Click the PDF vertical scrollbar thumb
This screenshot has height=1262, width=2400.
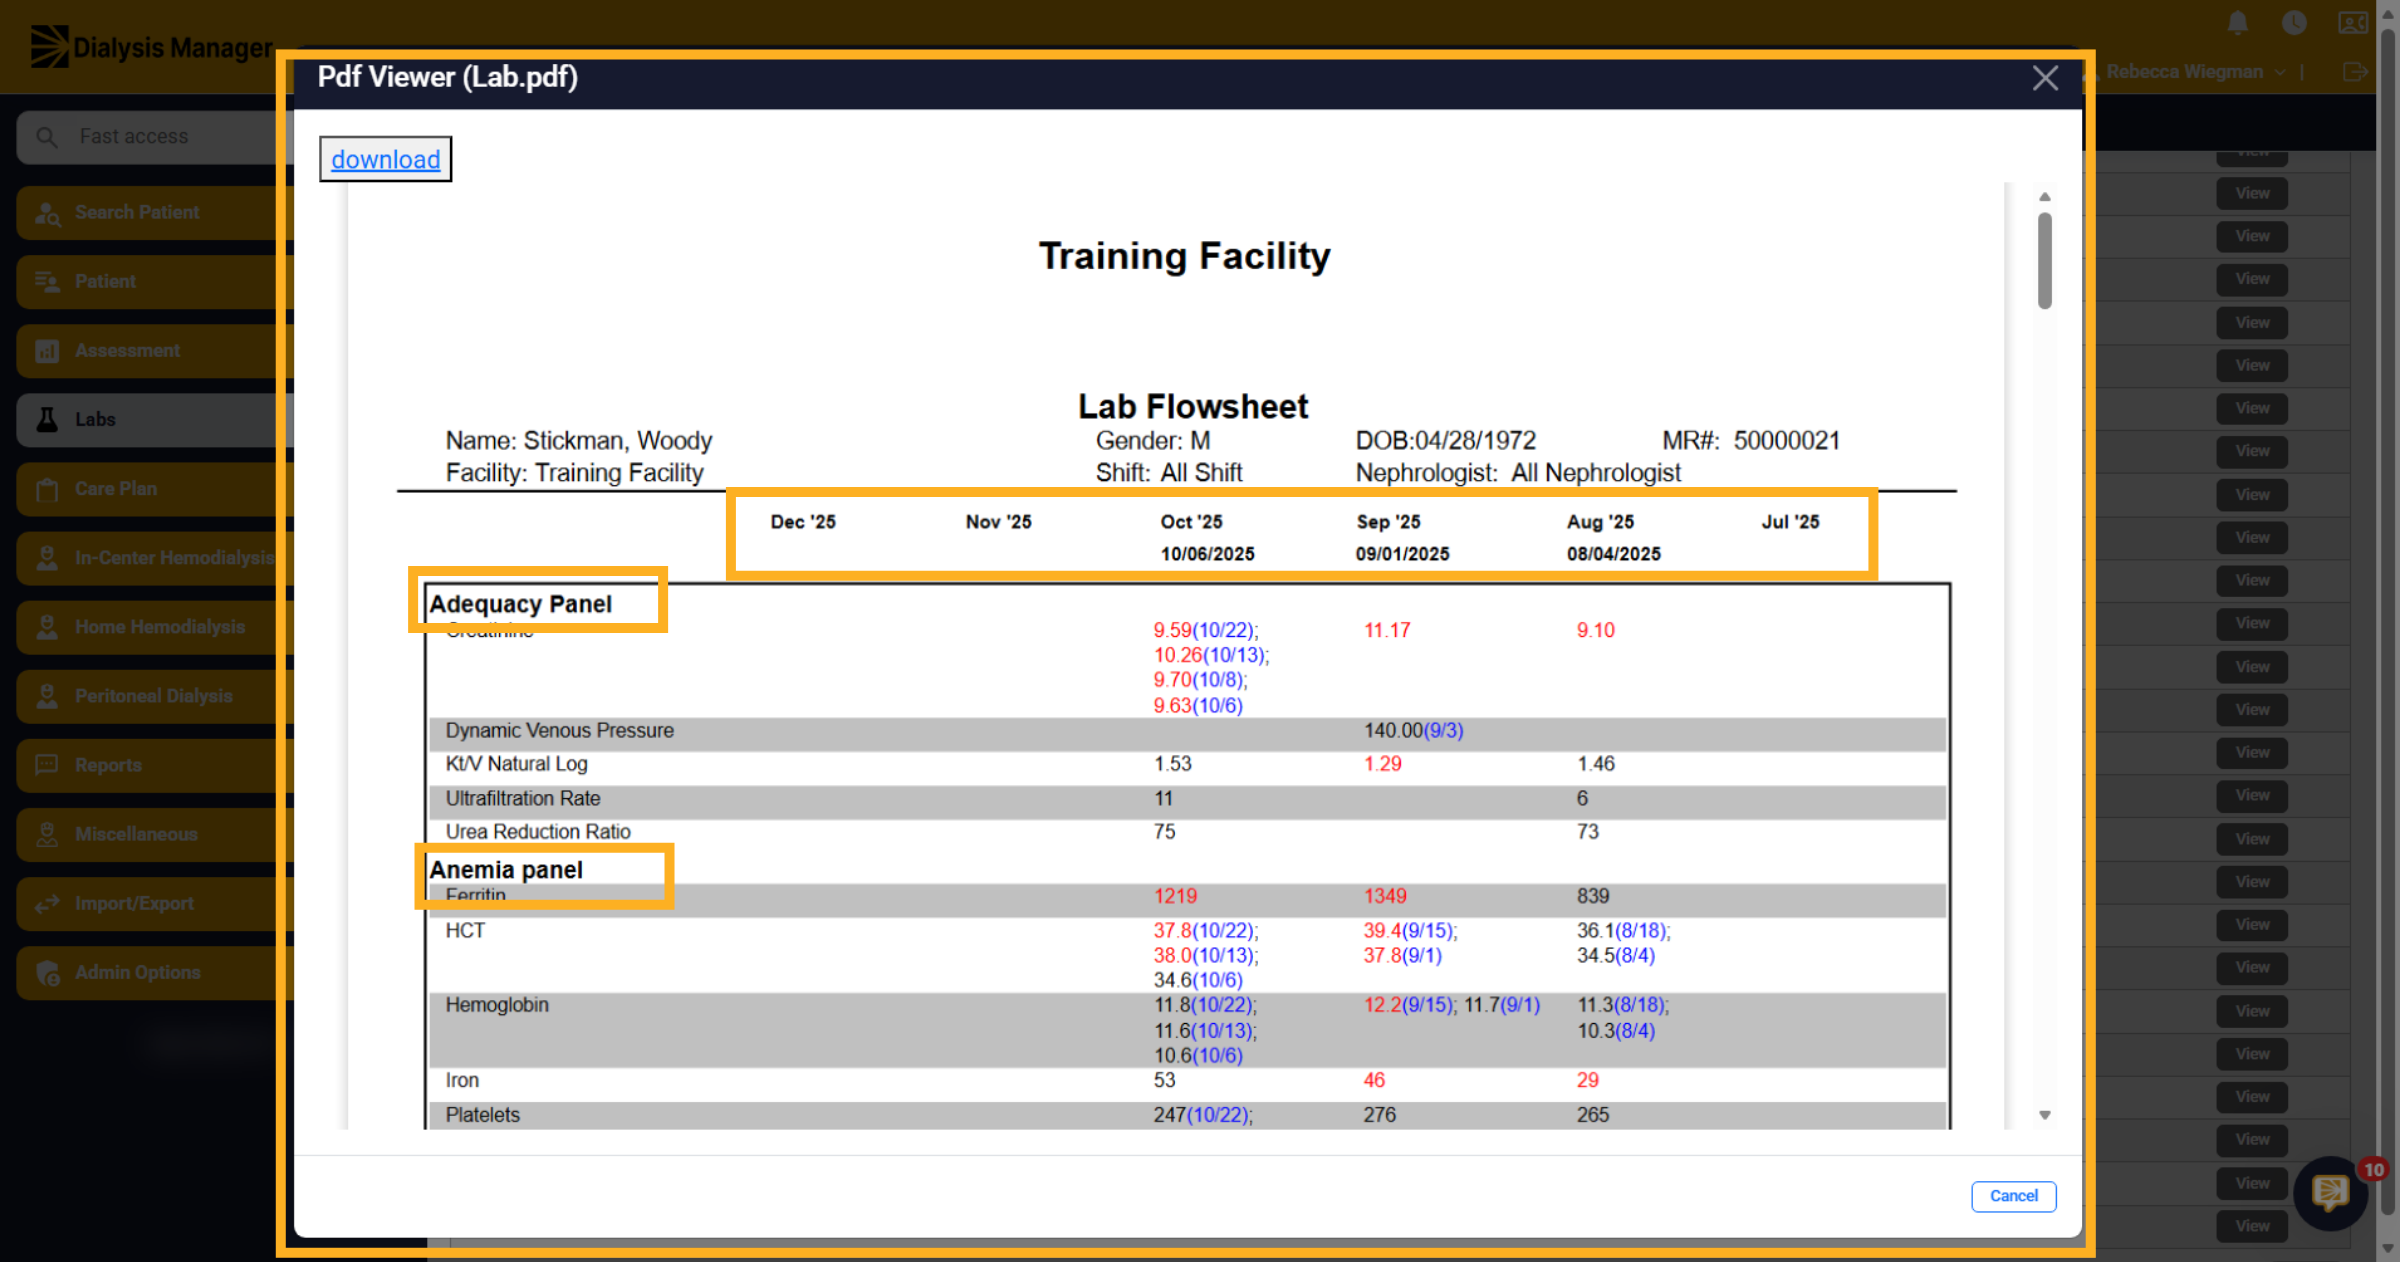[x=2045, y=260]
